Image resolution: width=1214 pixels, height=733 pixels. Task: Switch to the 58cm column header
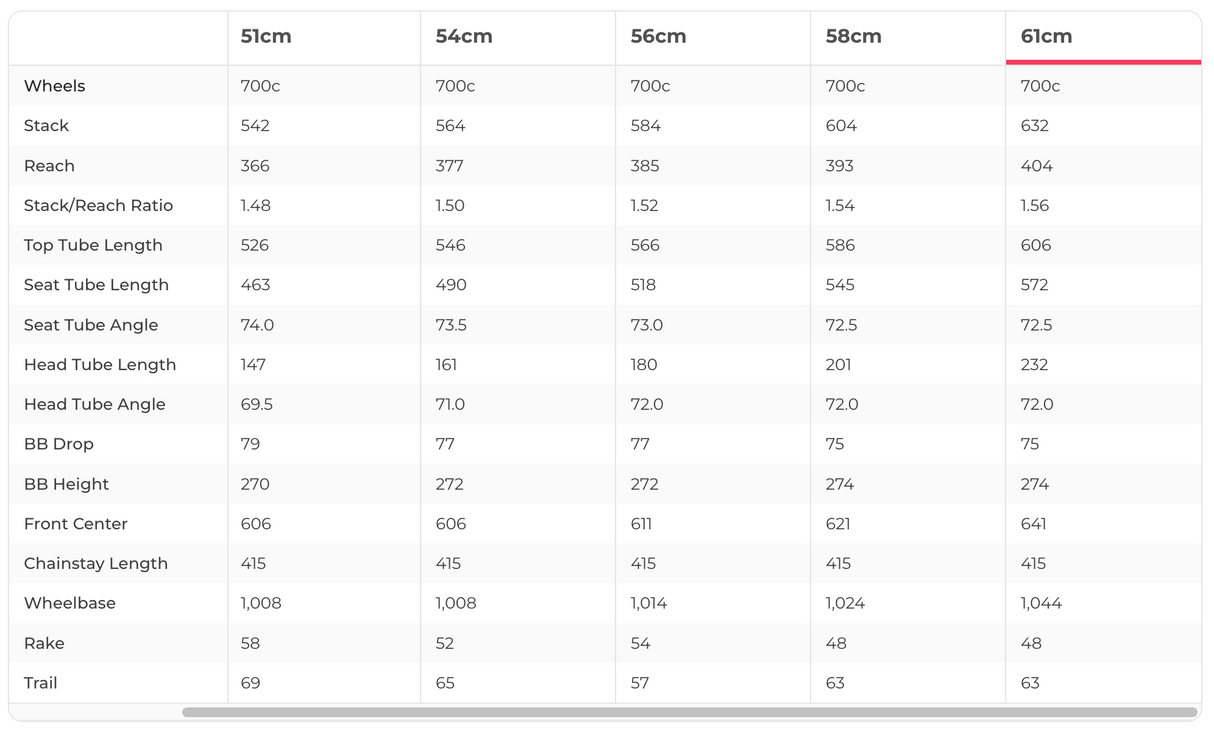(853, 37)
